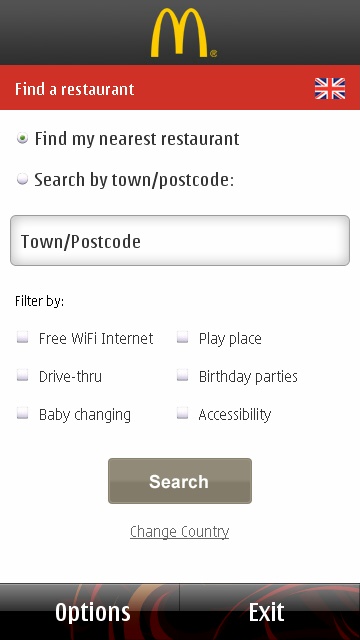This screenshot has height=640, width=360.
Task: Tap the UK flag icon
Action: 330,89
